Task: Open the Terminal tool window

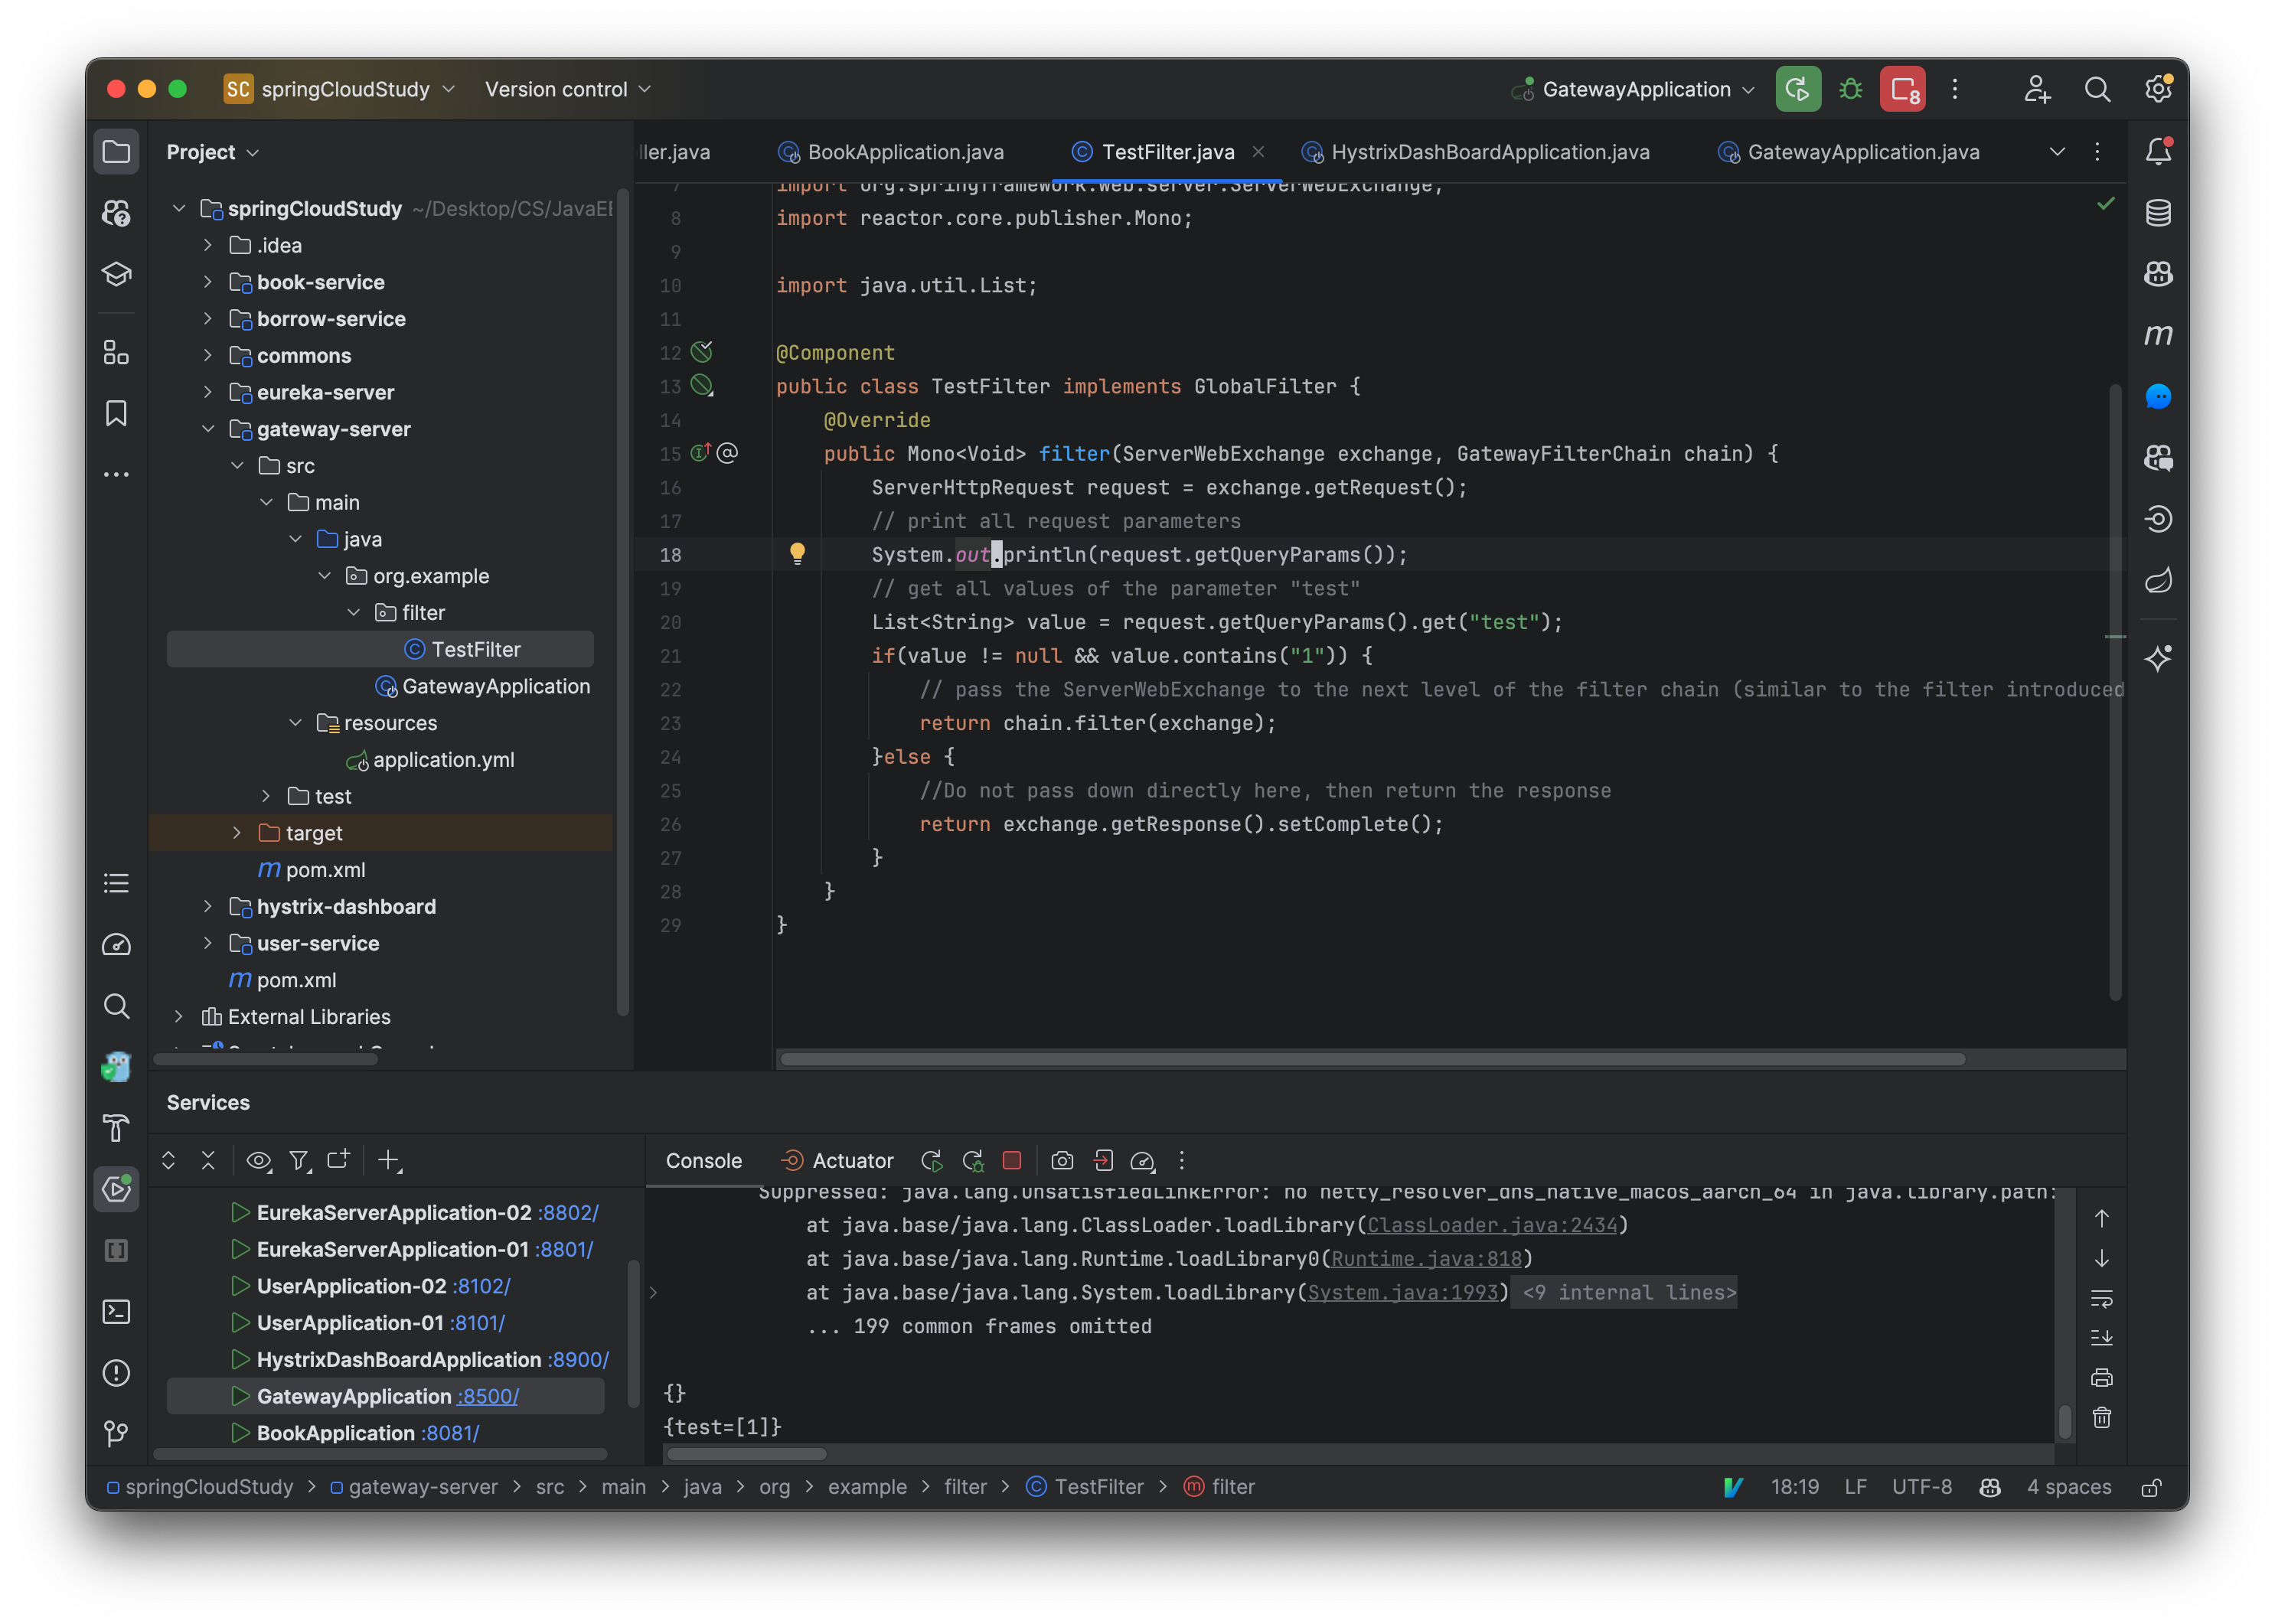Action: 116,1311
